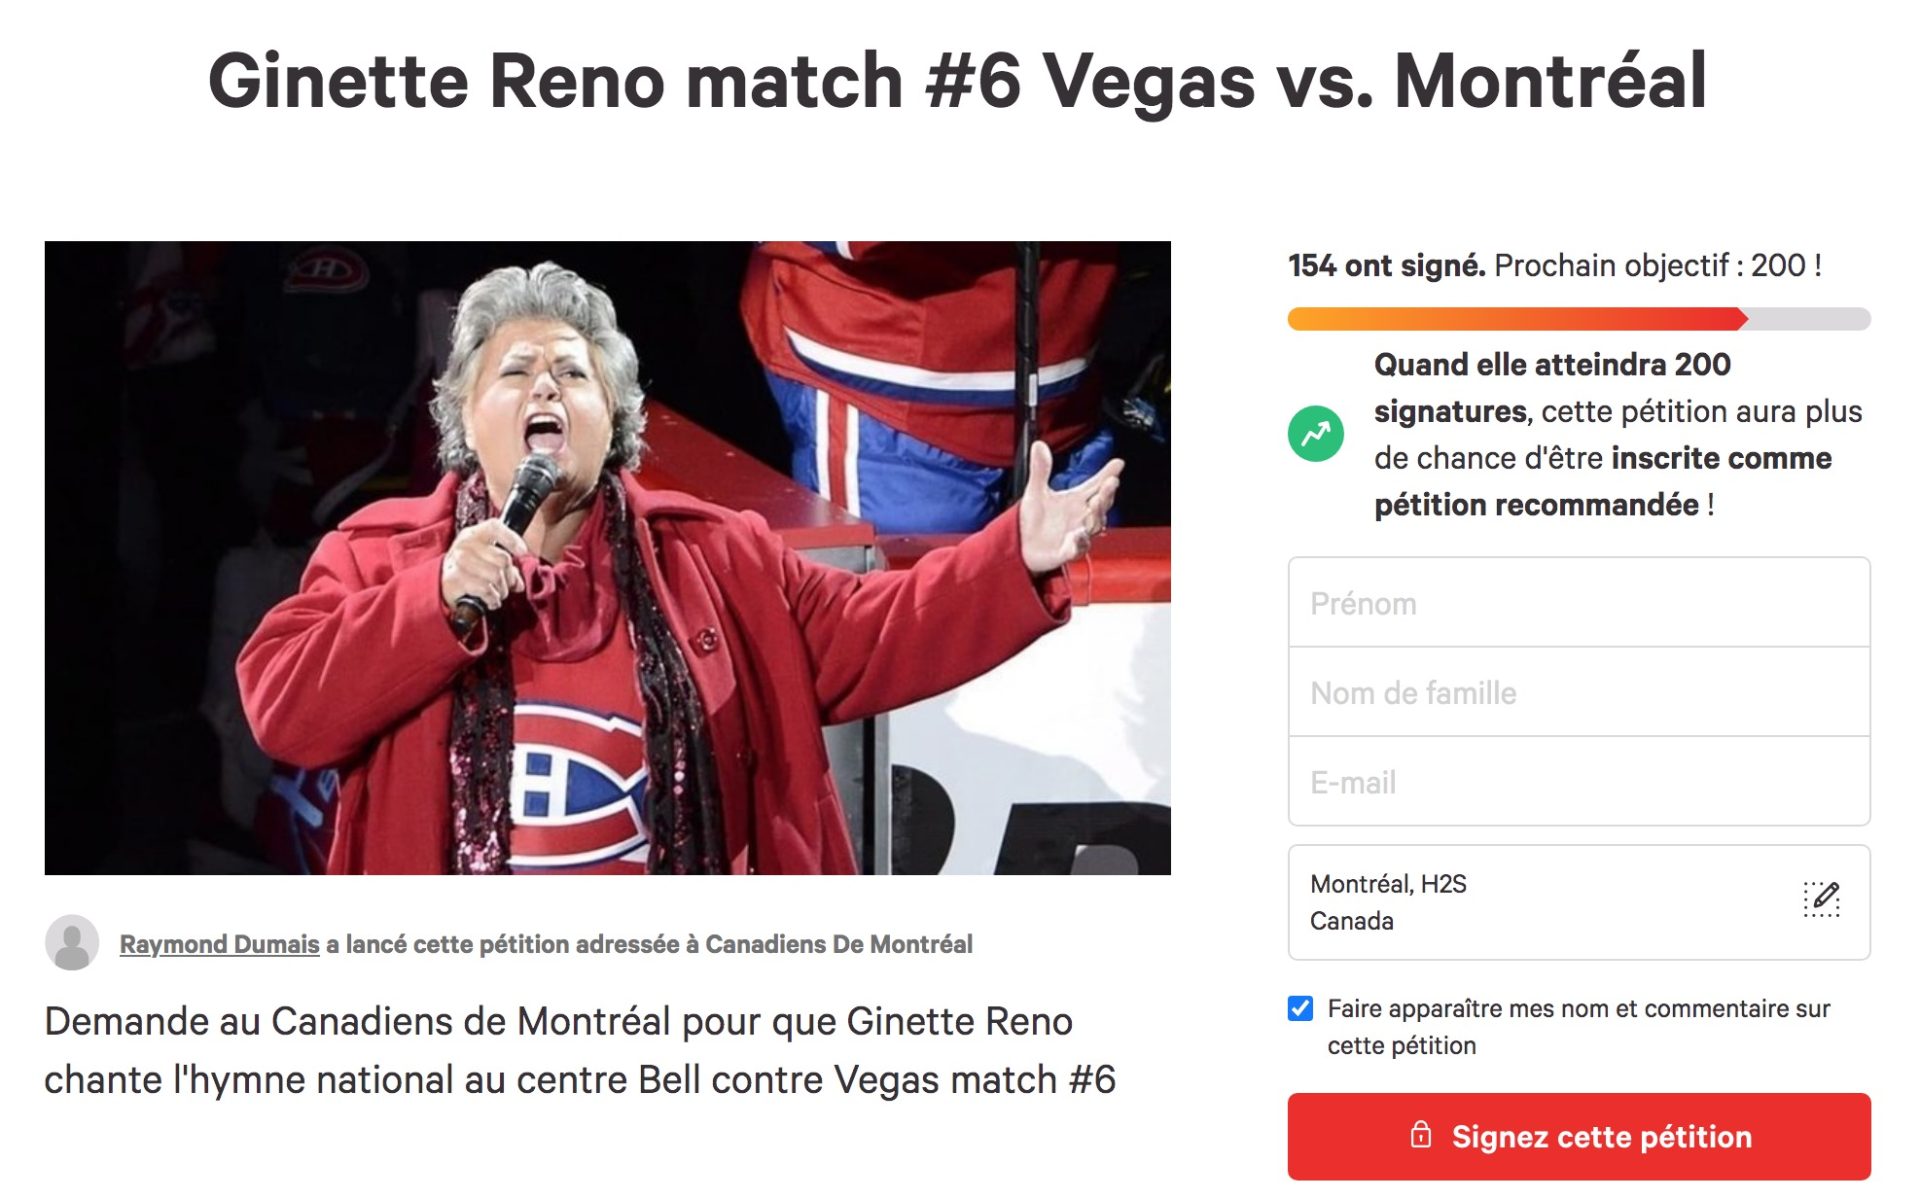Focus the Nom de famille field
This screenshot has height=1198, width=1920.
pyautogui.click(x=1578, y=692)
